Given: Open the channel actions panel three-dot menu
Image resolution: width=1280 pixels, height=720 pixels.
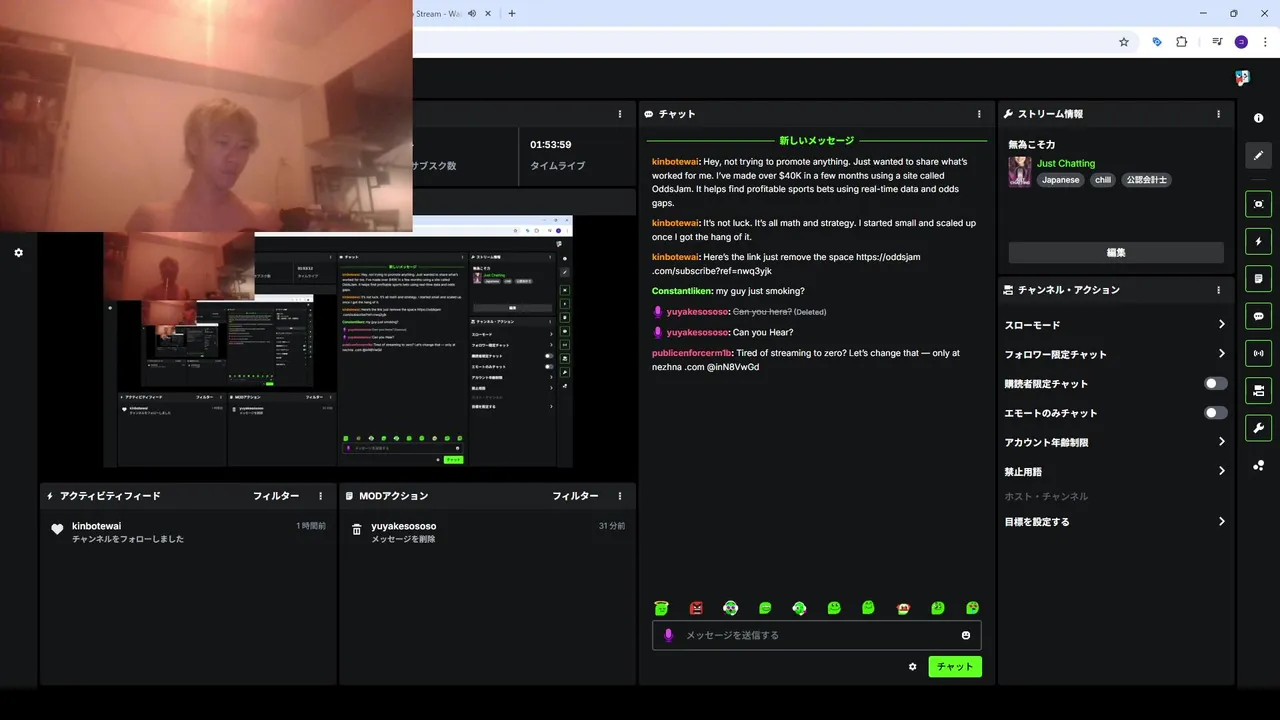Looking at the screenshot, I should tap(1218, 290).
